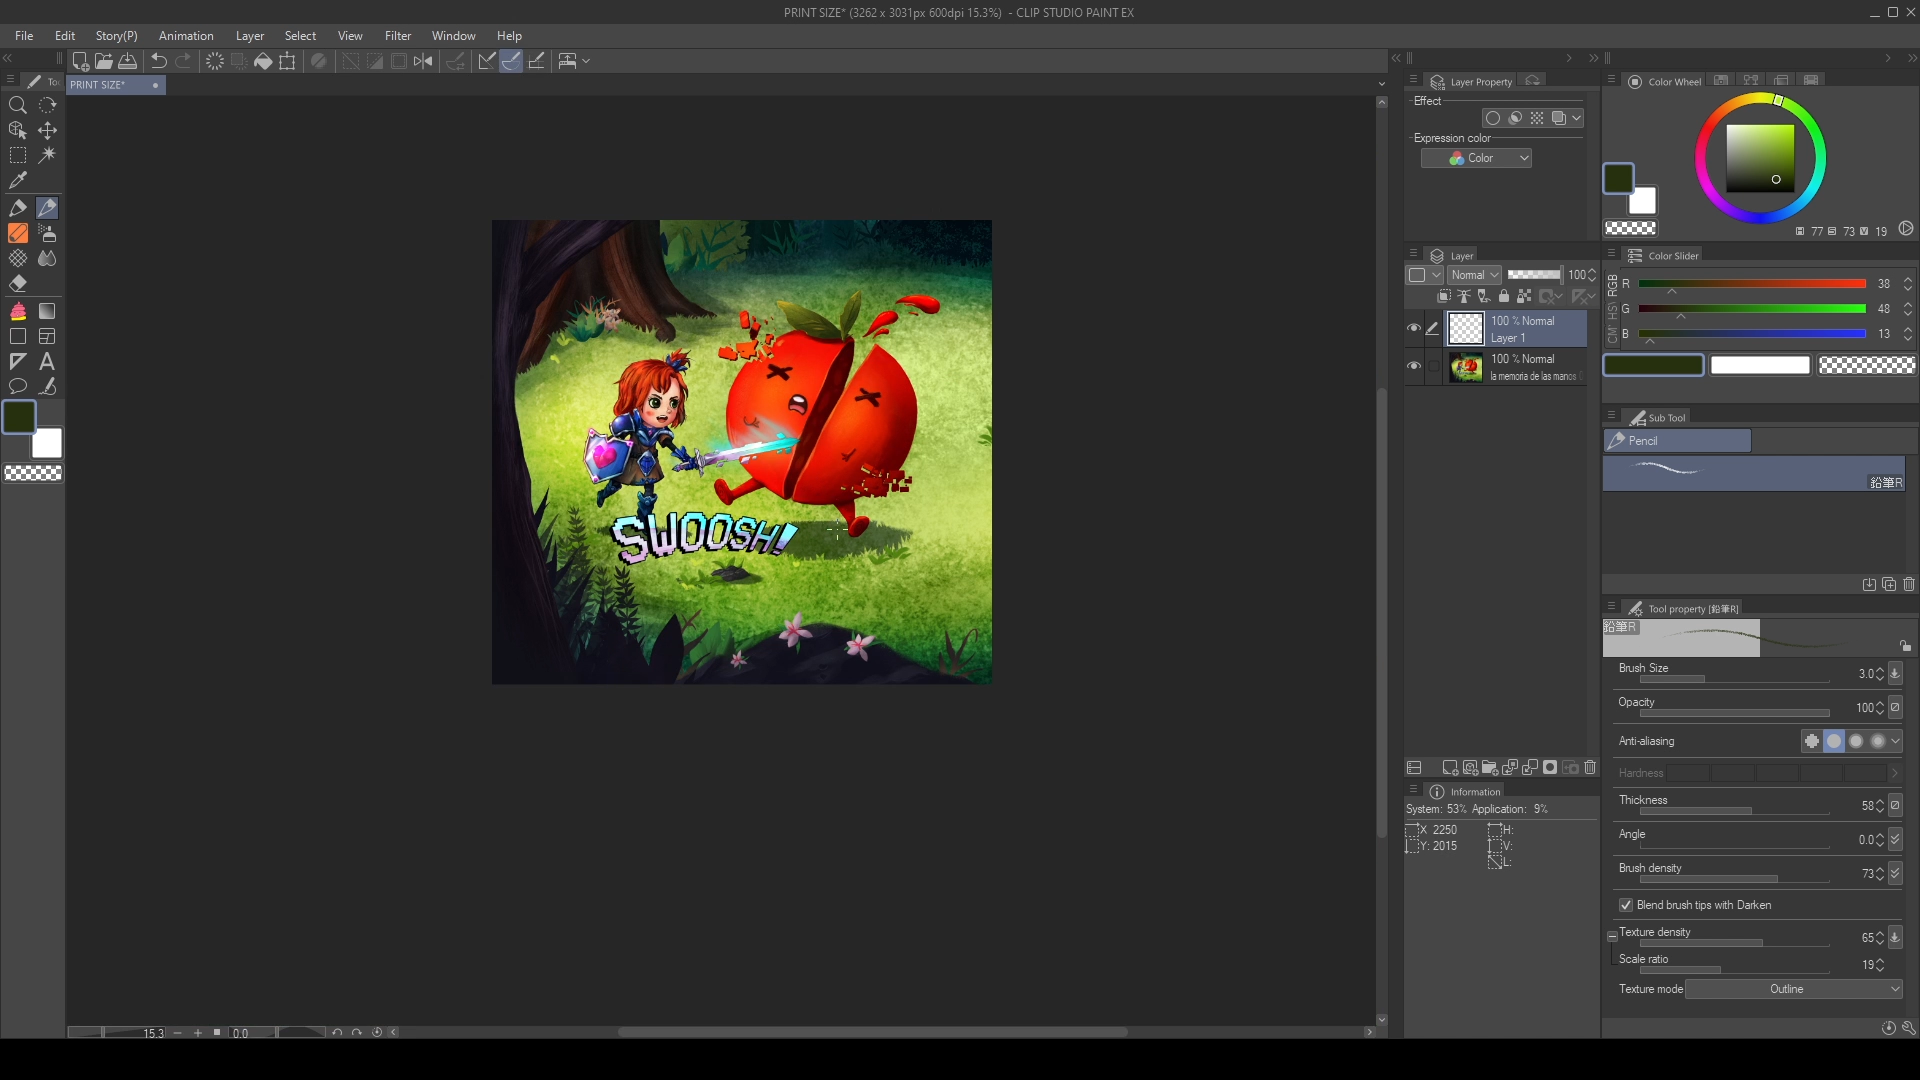Select the weak anti-aliasing option

coord(1834,741)
